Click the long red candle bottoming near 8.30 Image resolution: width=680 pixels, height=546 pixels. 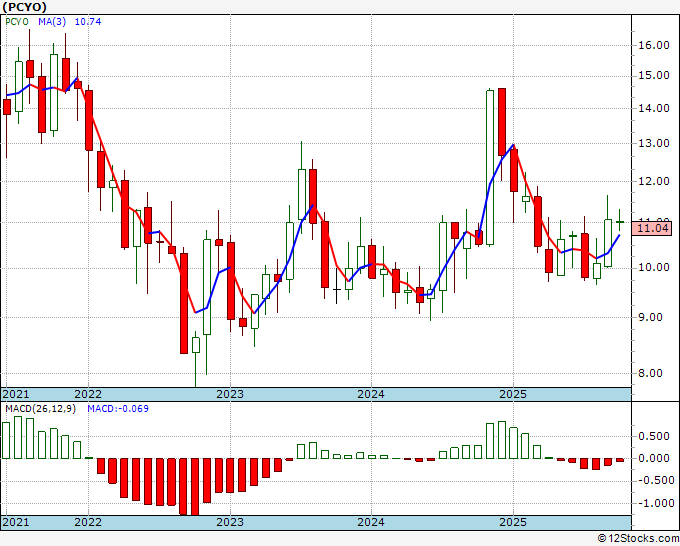pos(184,303)
